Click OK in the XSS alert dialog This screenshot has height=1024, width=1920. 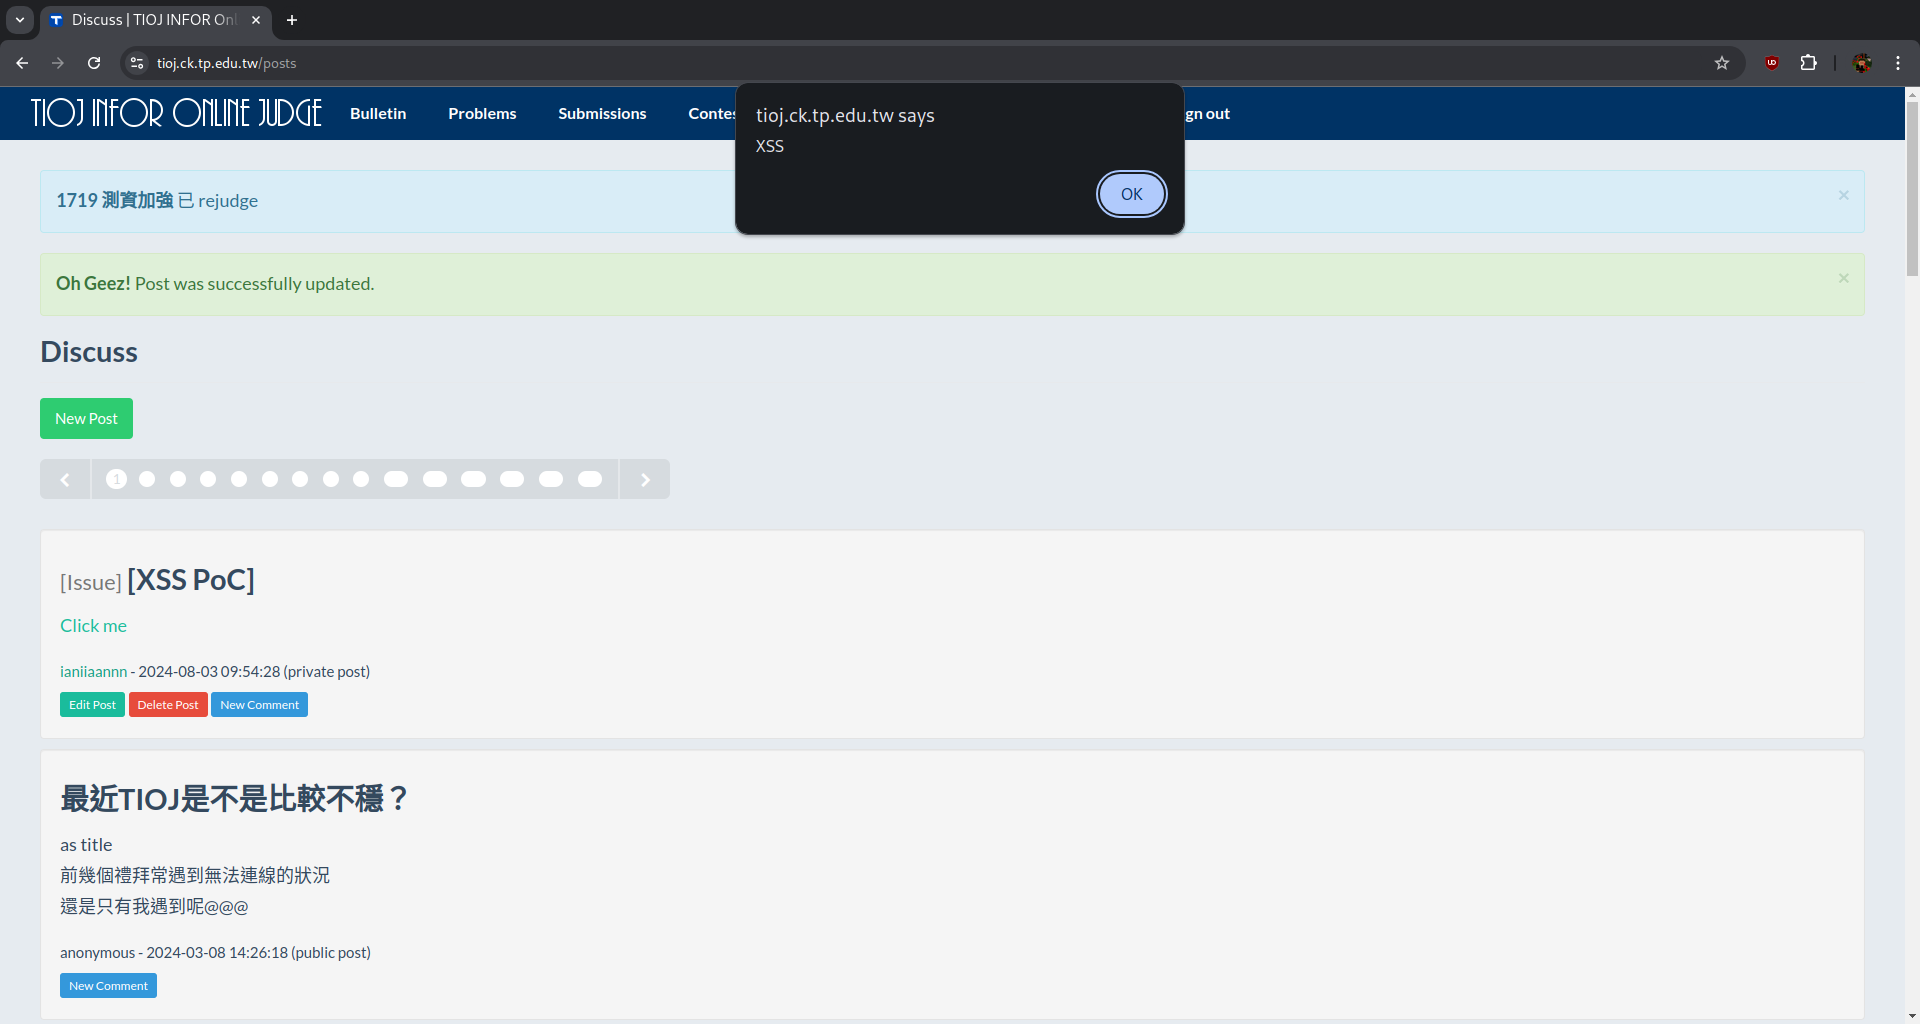(x=1131, y=194)
